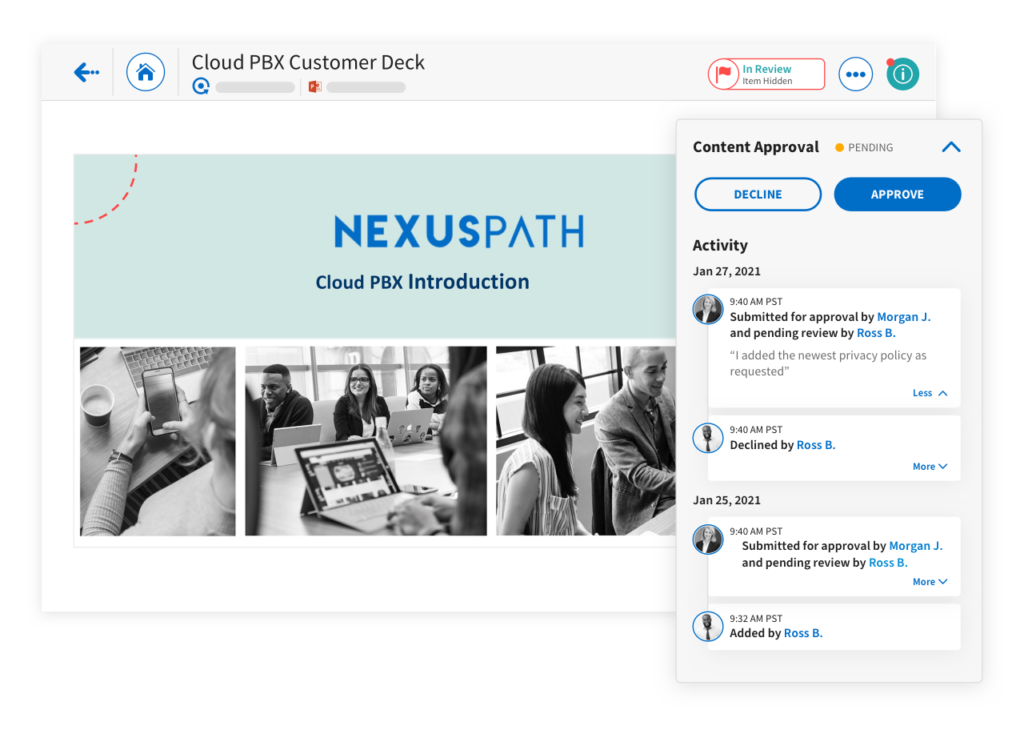Screen dimensions: 1024x730
Task: Click the Content Approval panel title
Action: pyautogui.click(x=756, y=147)
